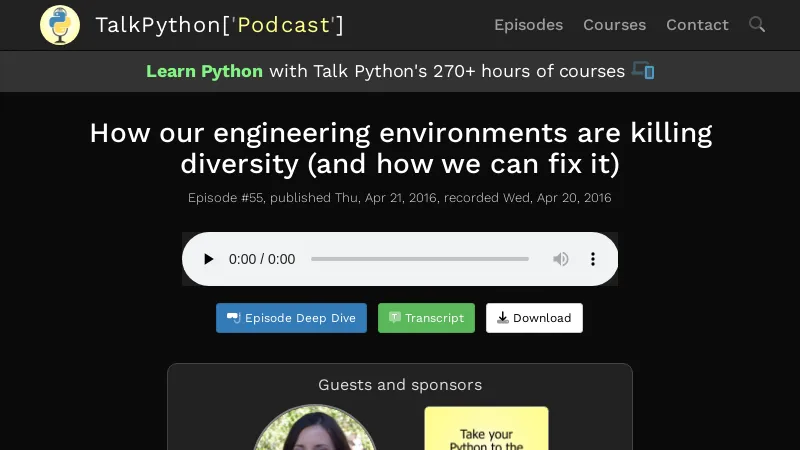Click the episode title heading
Screen dimensions: 800x450
click(400, 147)
